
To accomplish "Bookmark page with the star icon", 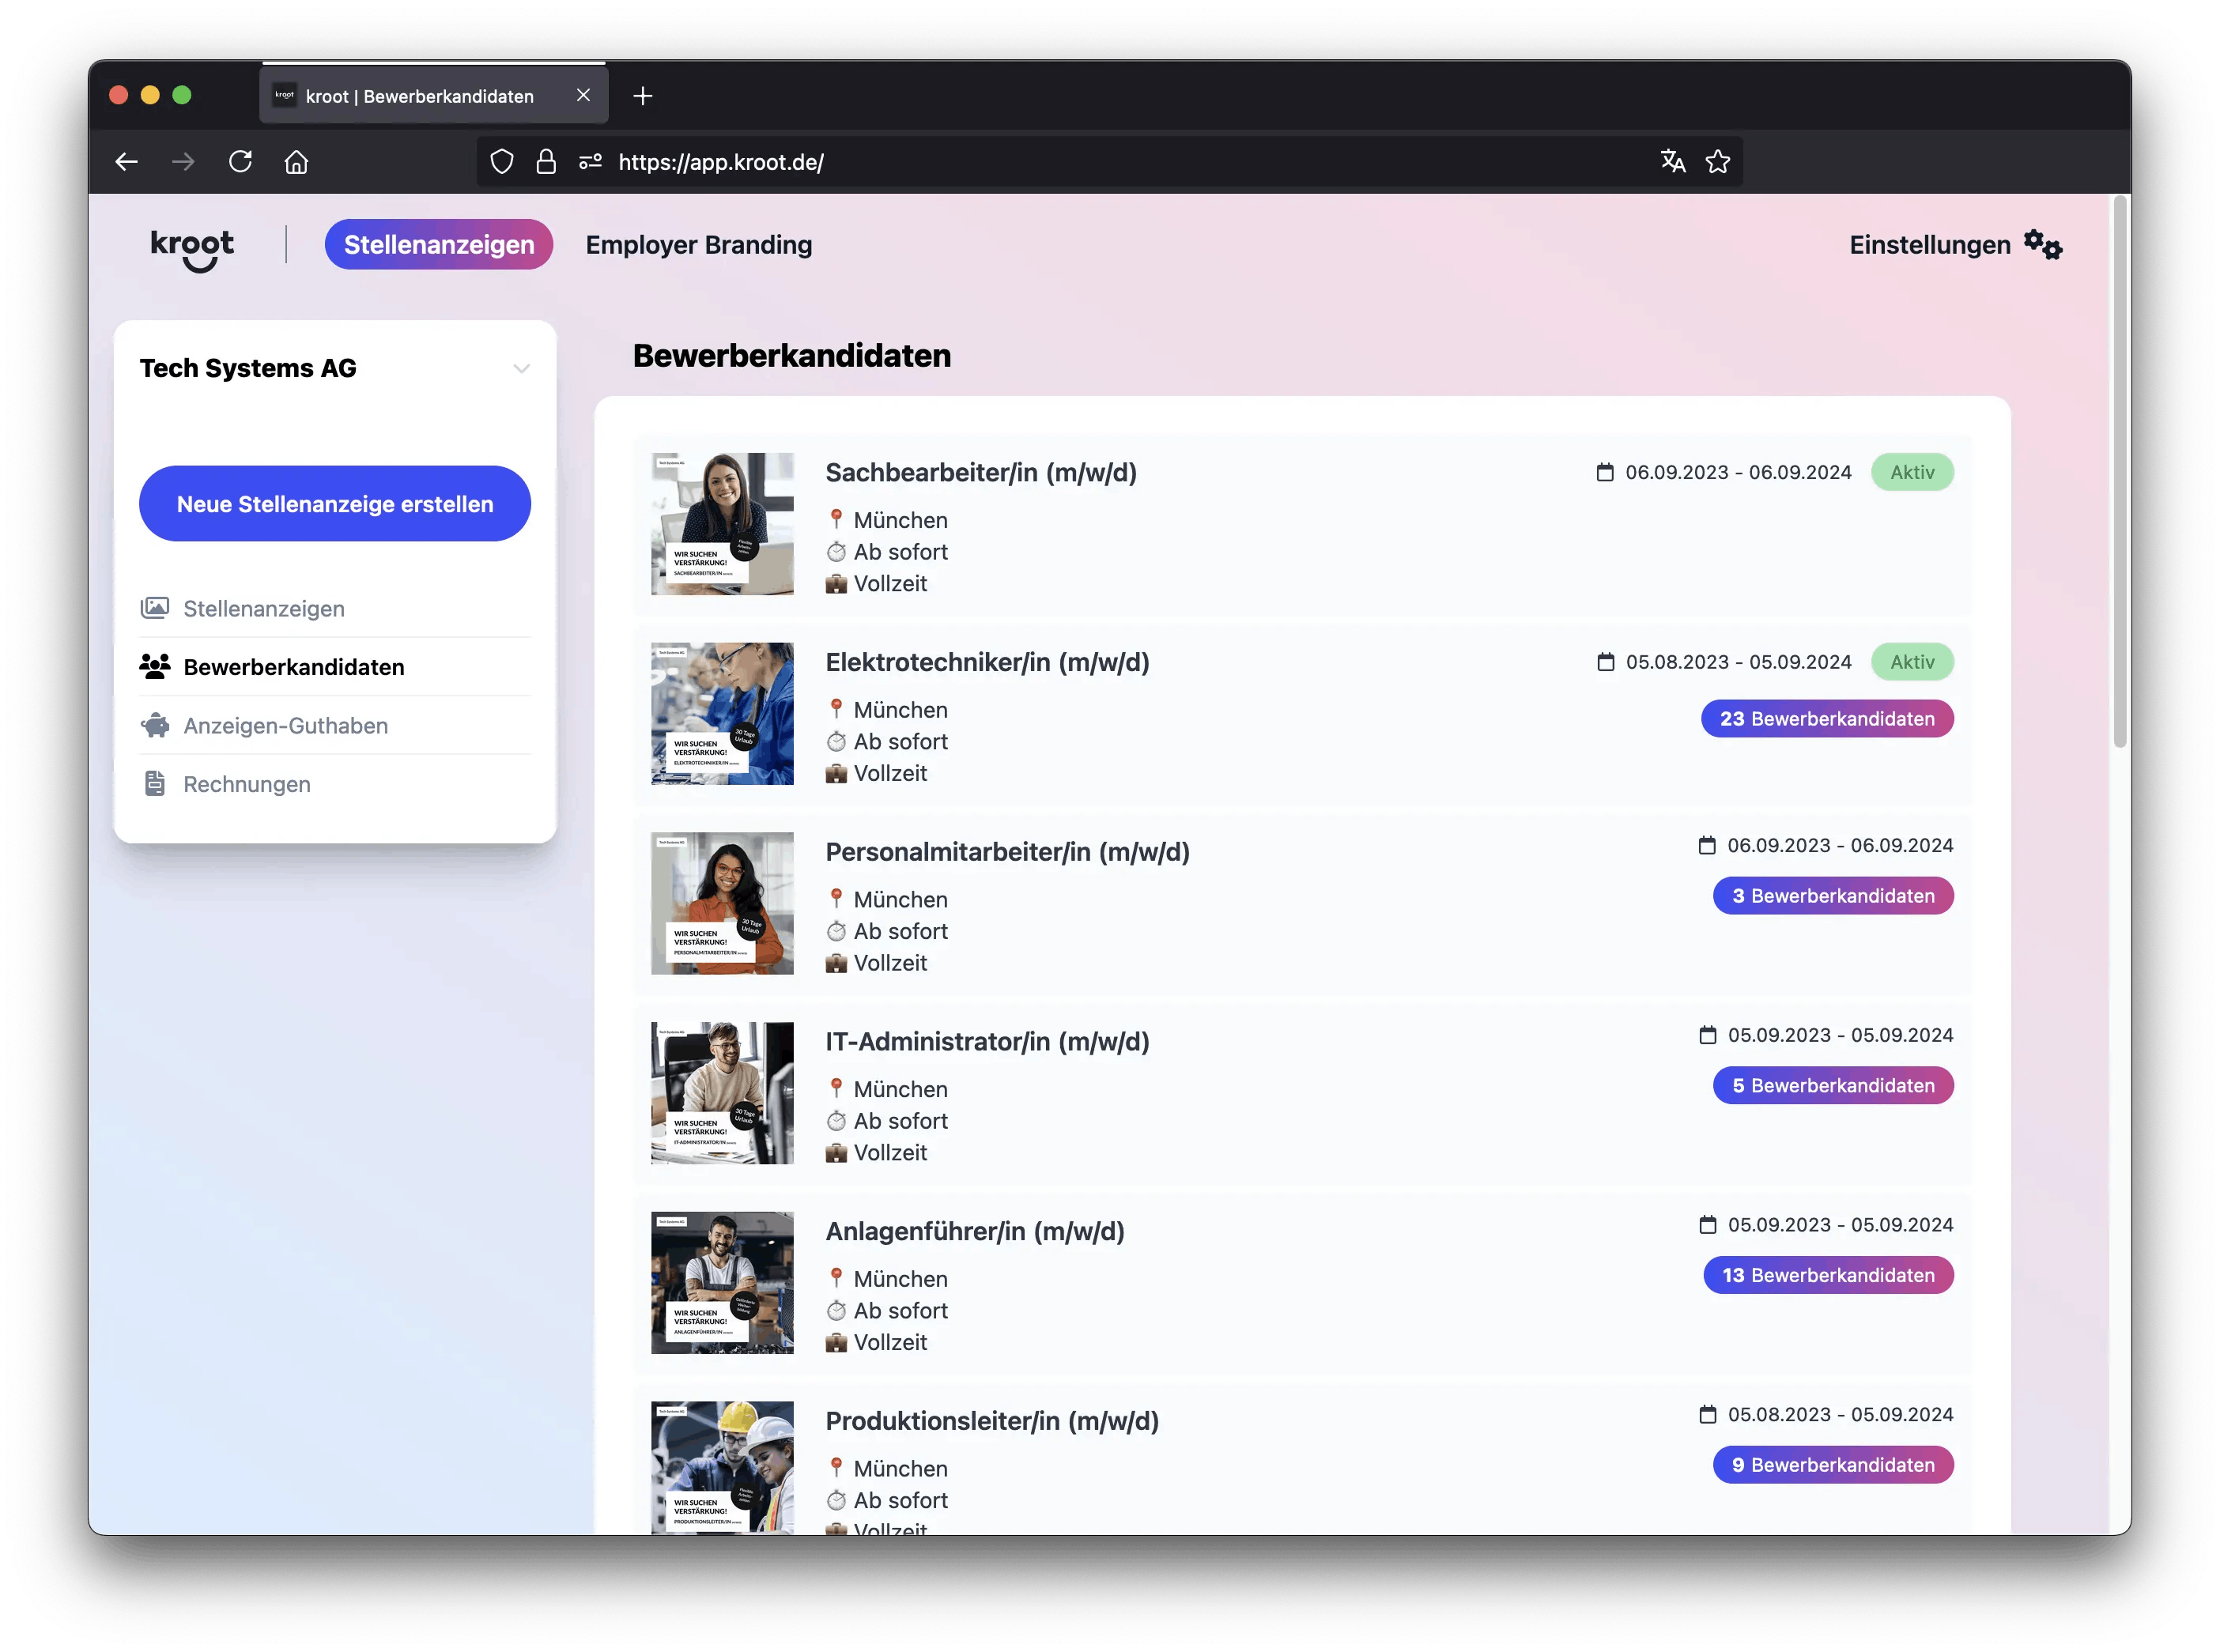I will pyautogui.click(x=1718, y=162).
